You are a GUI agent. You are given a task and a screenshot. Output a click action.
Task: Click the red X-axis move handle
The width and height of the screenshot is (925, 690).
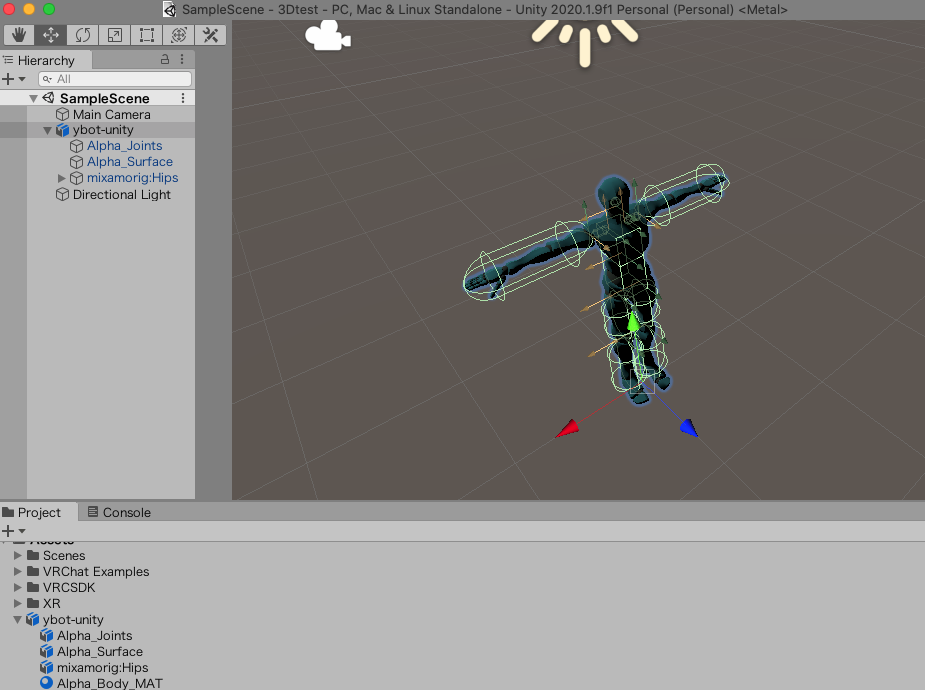(568, 428)
